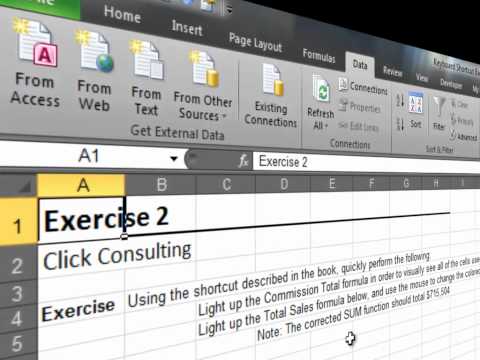
Task: Select row 5 header
Action: [17, 343]
